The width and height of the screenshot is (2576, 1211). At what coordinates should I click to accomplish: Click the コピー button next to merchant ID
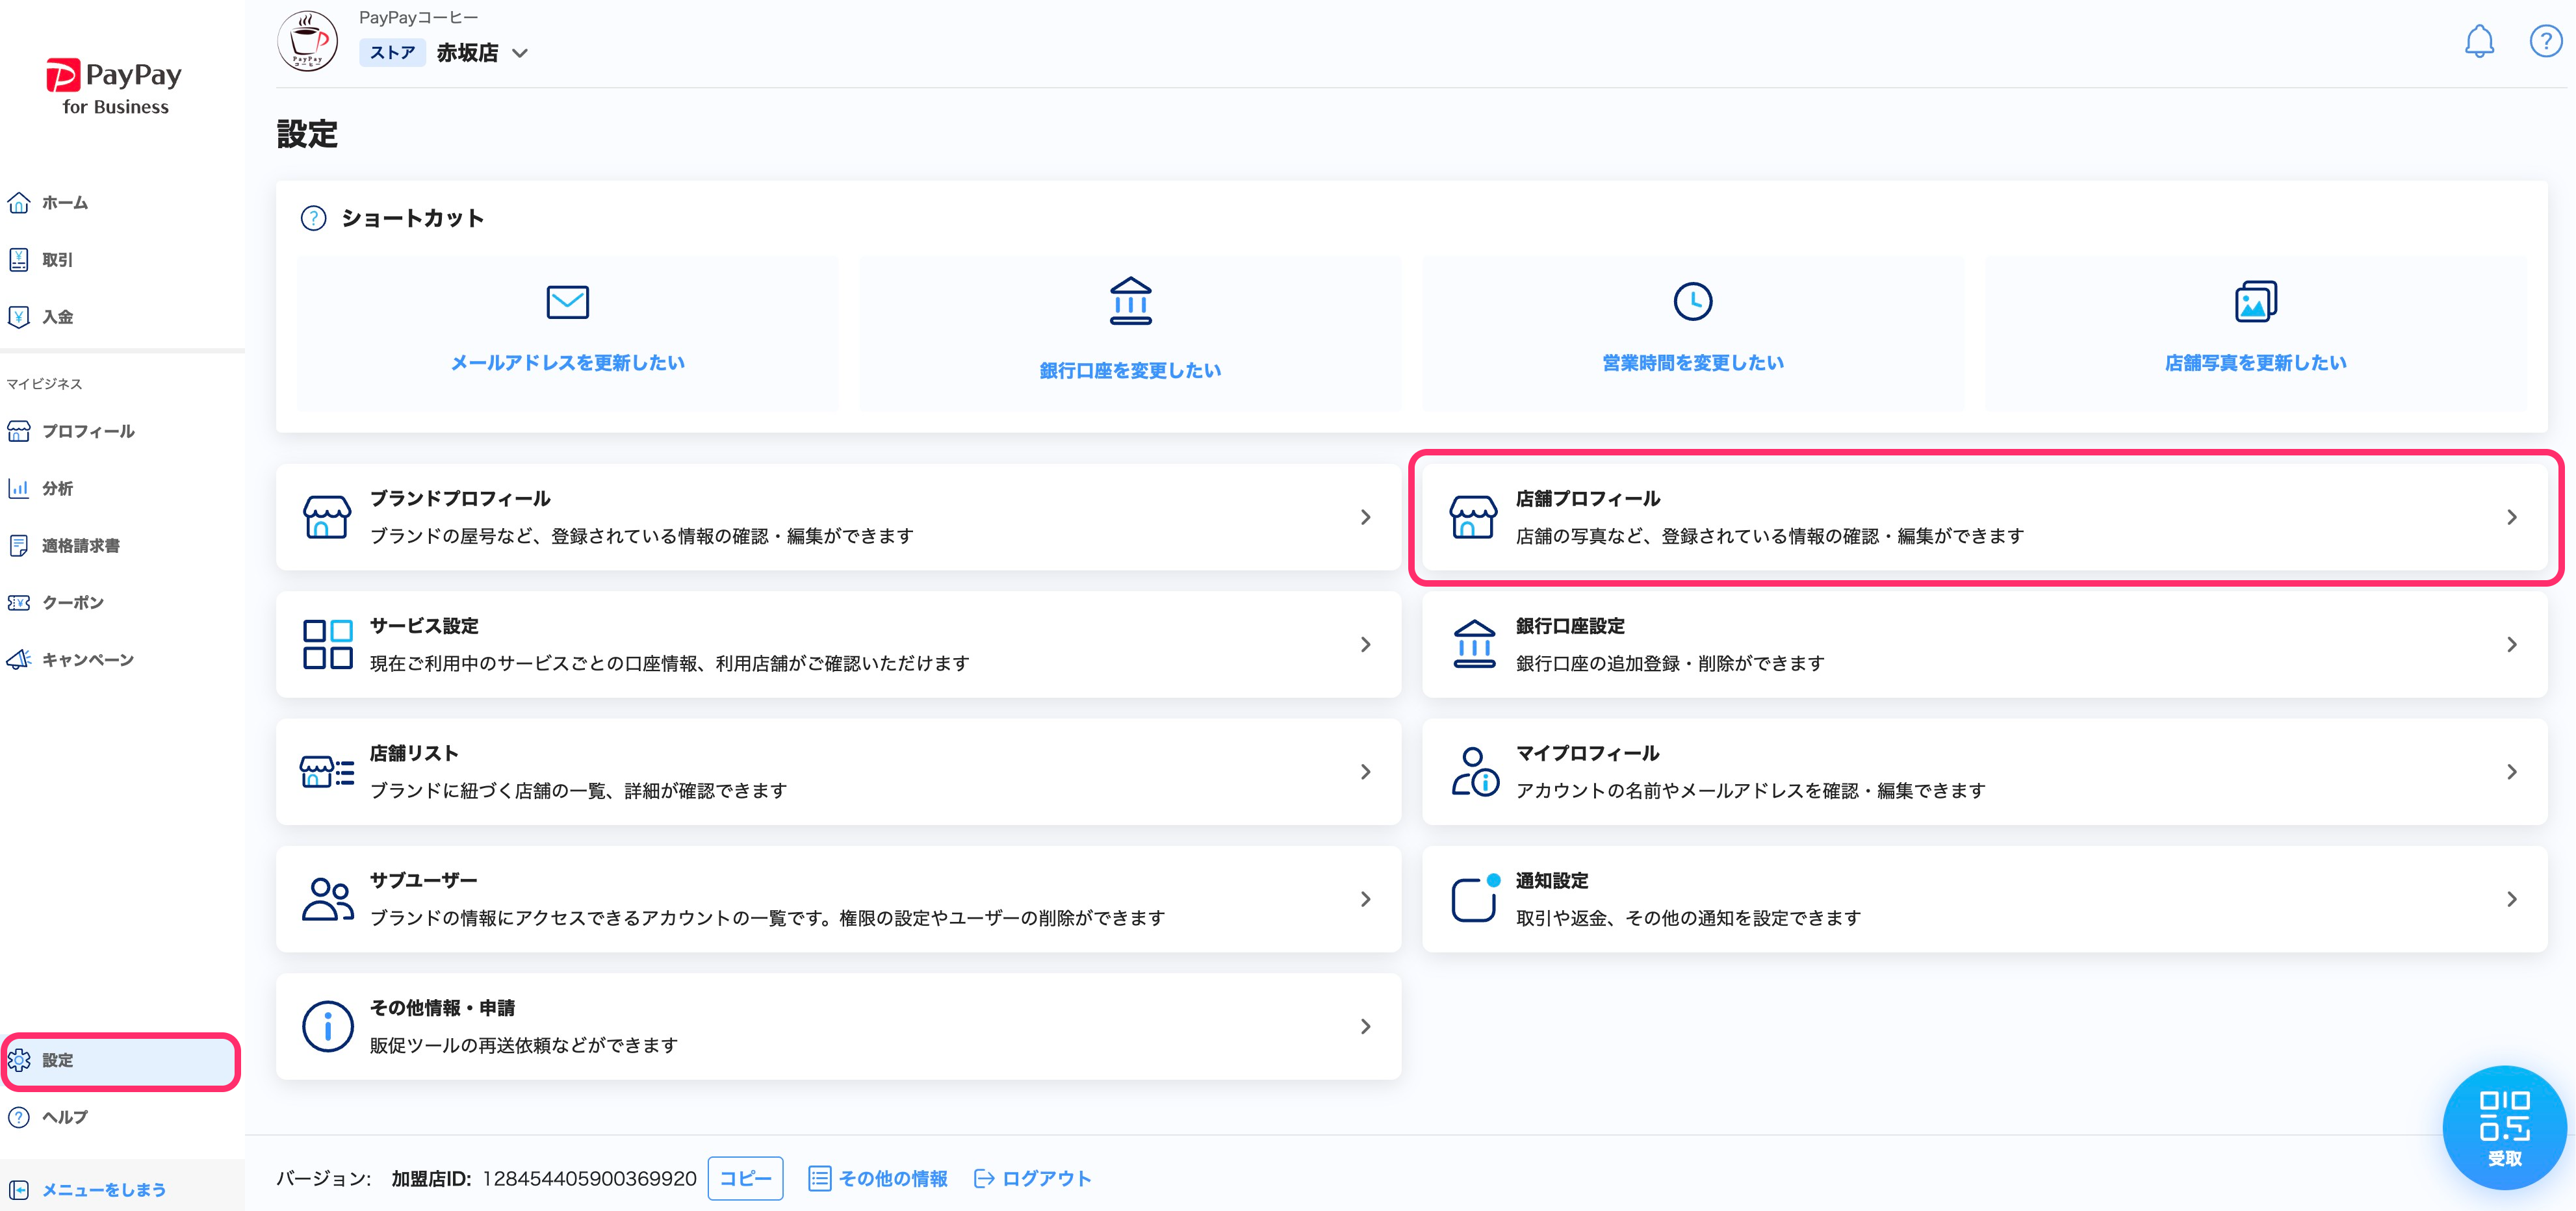tap(745, 1178)
